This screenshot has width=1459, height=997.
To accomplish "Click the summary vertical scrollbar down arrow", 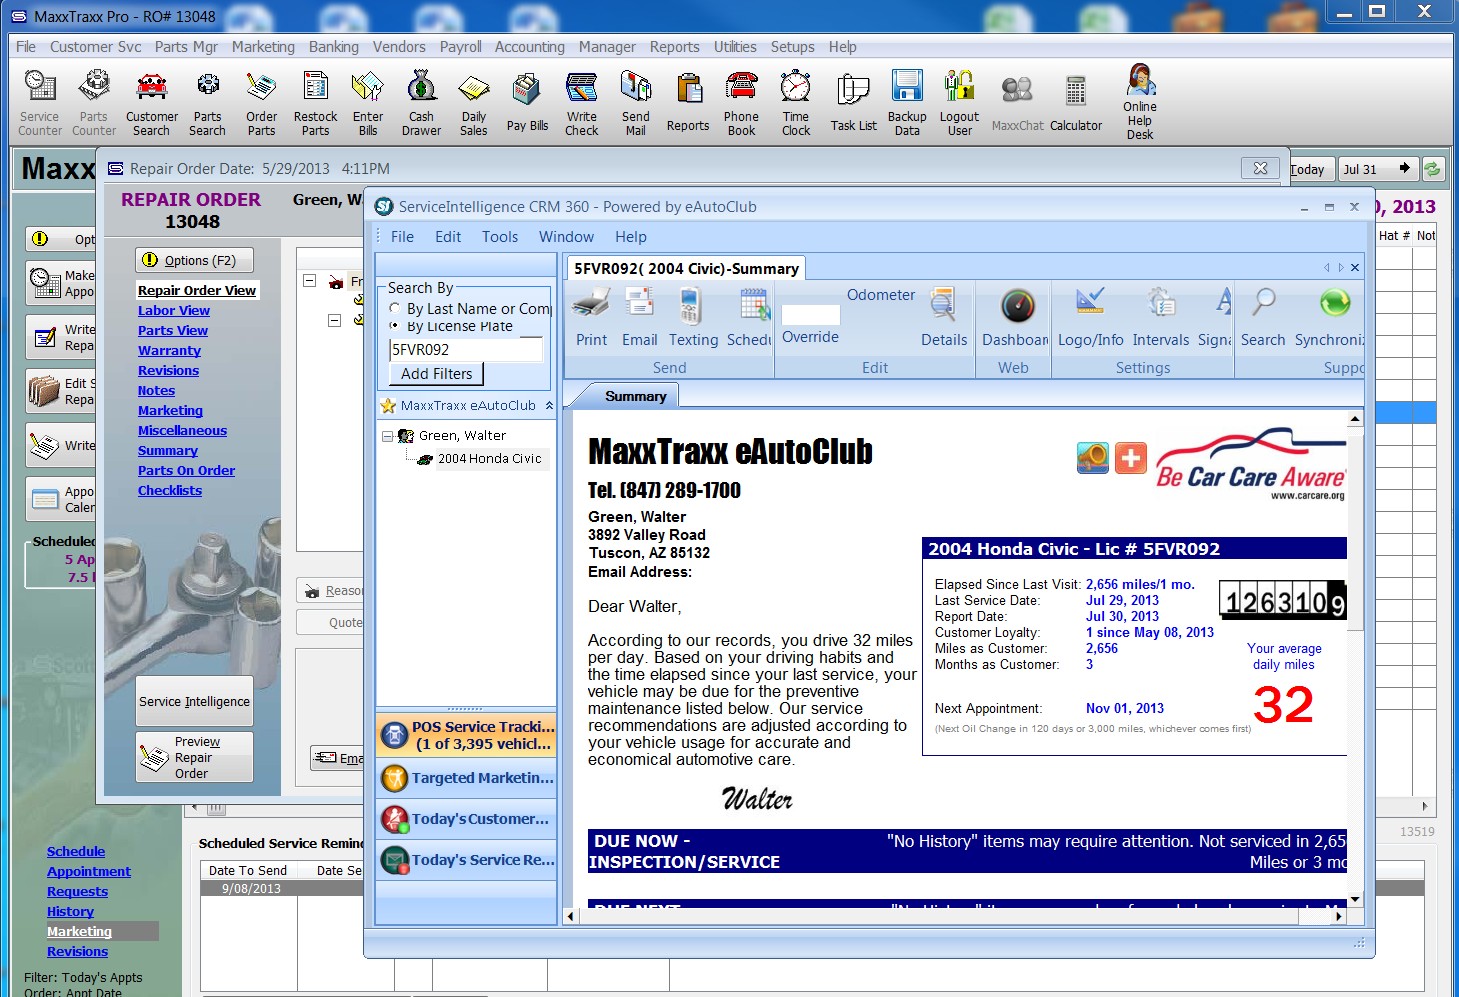I will click(1355, 899).
